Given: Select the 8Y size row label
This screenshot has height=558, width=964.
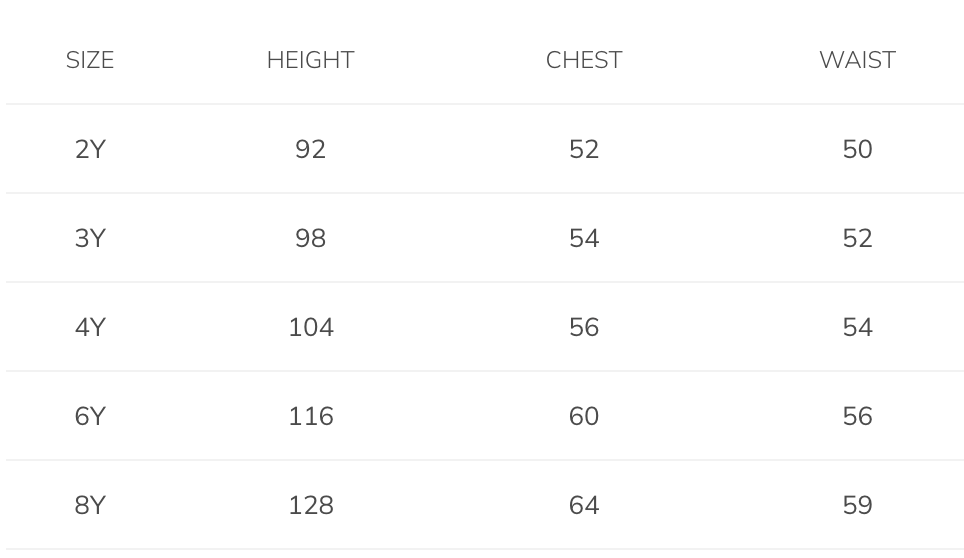Looking at the screenshot, I should (90, 505).
